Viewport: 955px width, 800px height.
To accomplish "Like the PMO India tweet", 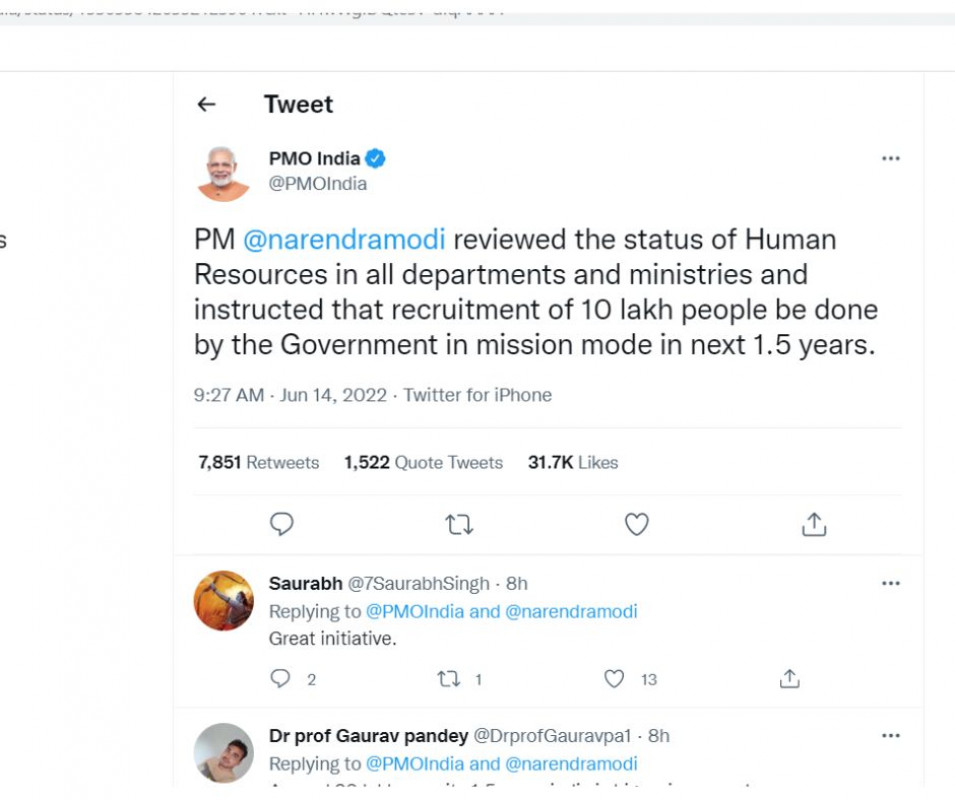I will point(636,524).
